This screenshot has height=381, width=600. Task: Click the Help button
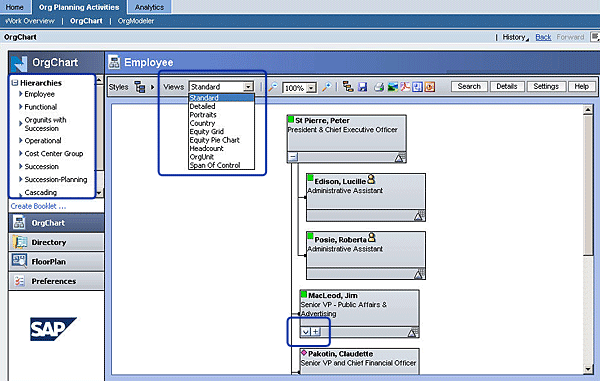tap(581, 86)
